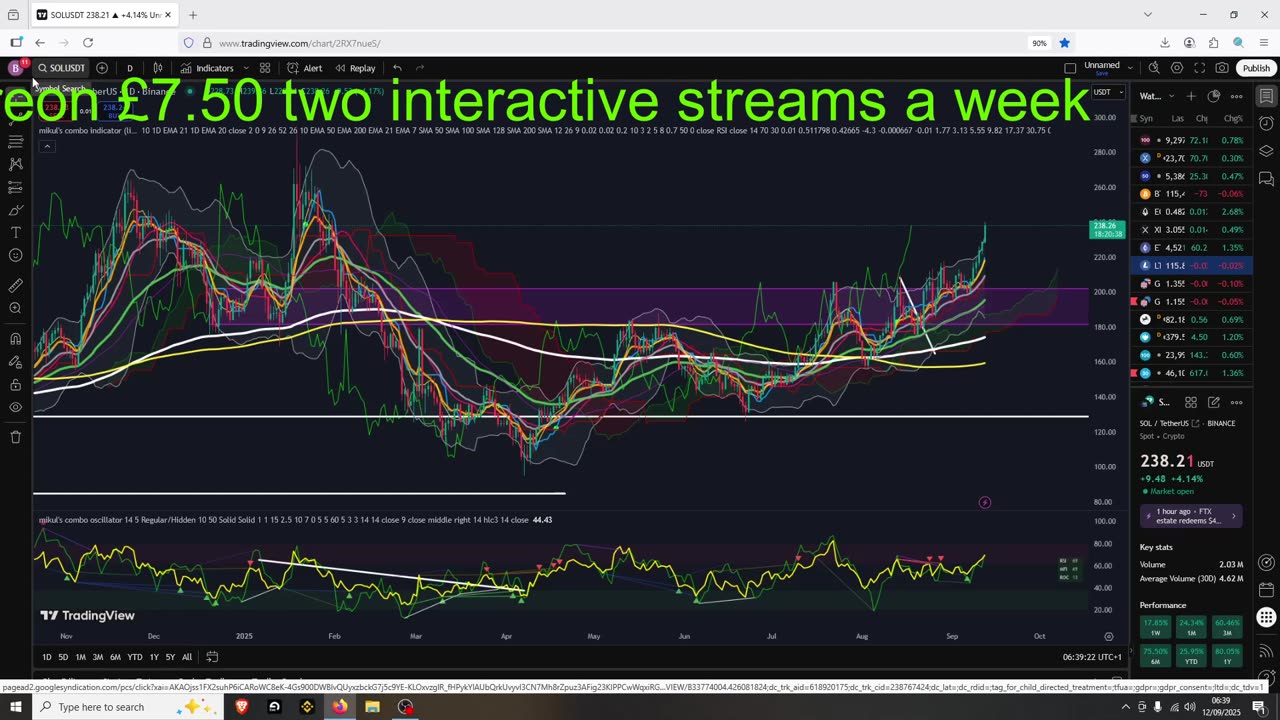Screen dimensions: 1280x720
Task: Select the Brush drawing tool
Action: click(15, 210)
